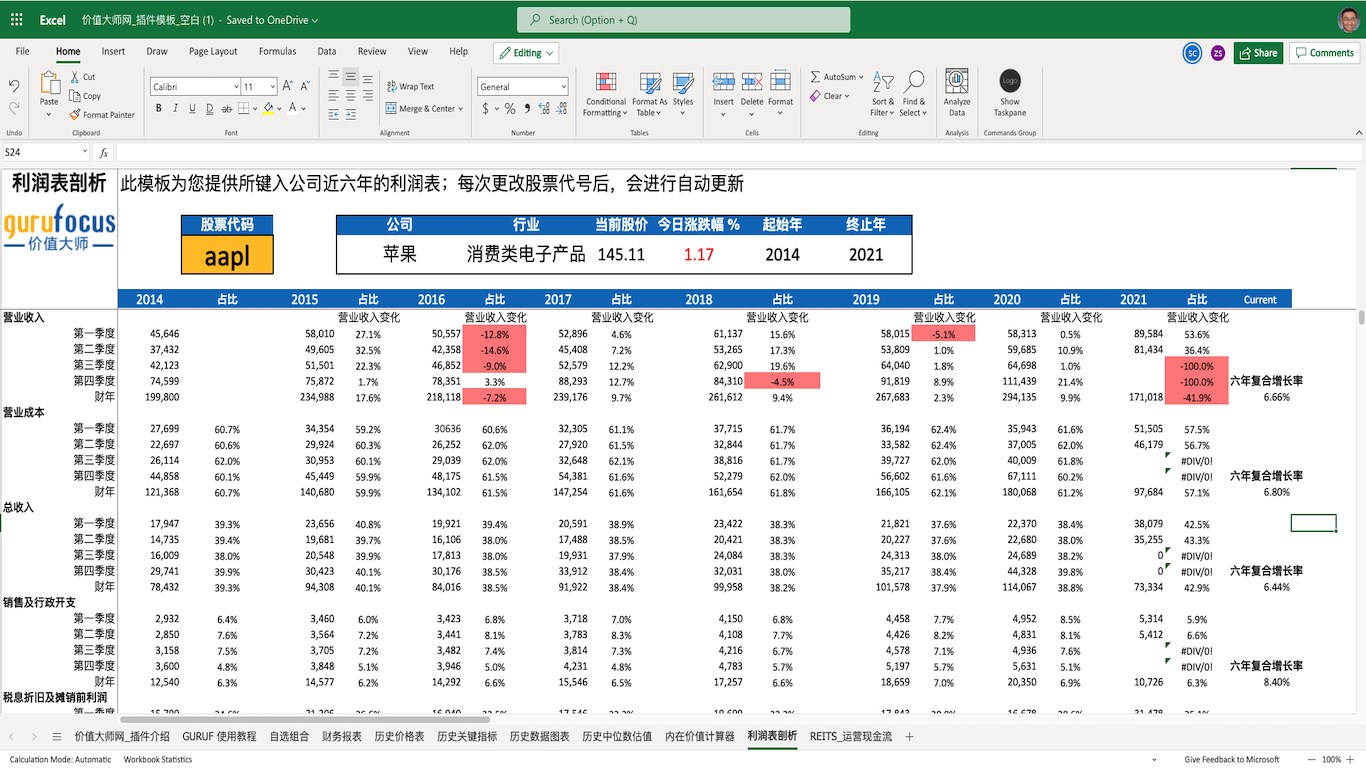The height and width of the screenshot is (768, 1366).
Task: Add a new sheet with plus button
Action: click(909, 736)
